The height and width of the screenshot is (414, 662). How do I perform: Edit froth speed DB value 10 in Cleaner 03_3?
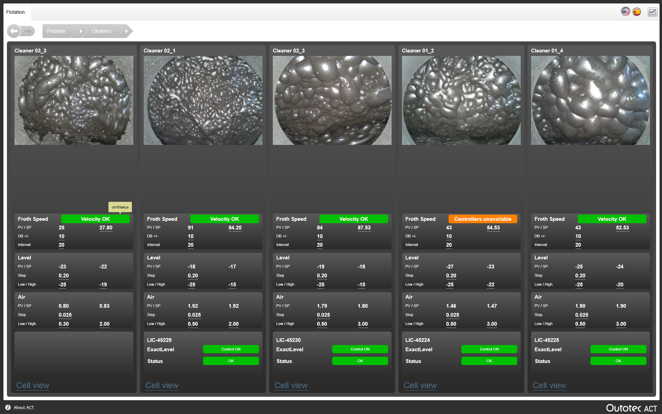pyautogui.click(x=62, y=236)
